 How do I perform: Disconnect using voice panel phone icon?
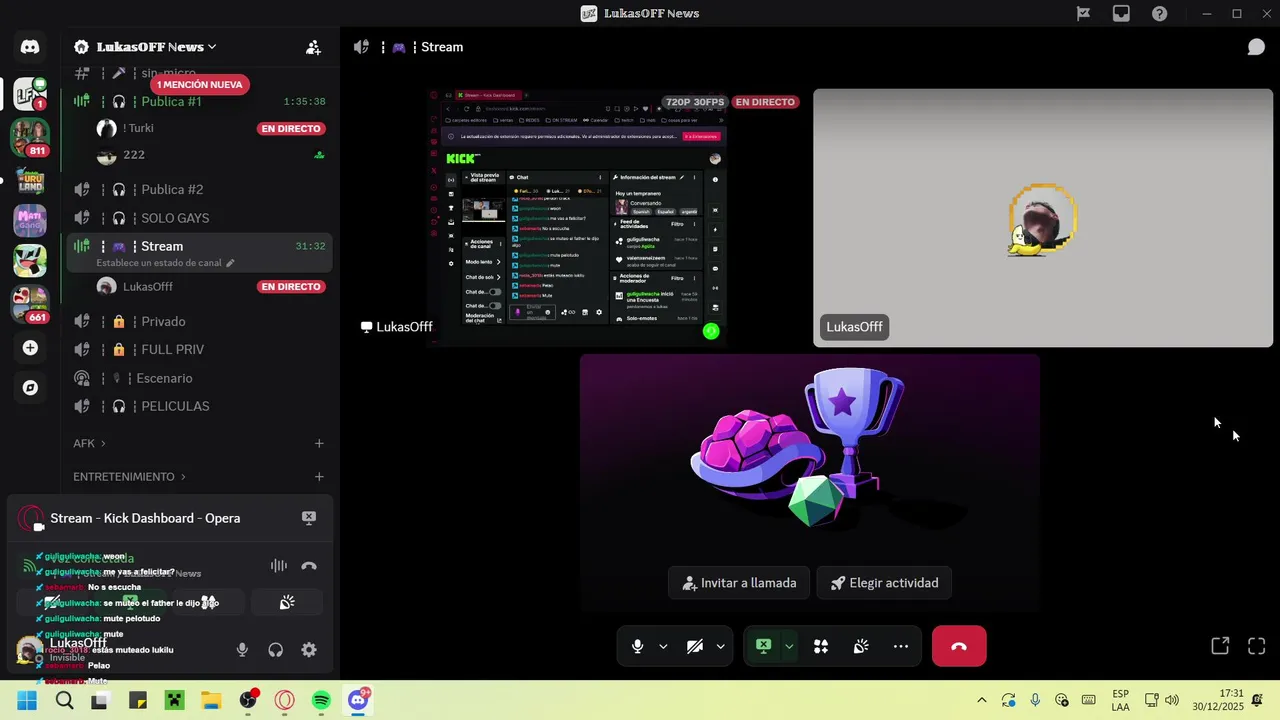pos(309,566)
